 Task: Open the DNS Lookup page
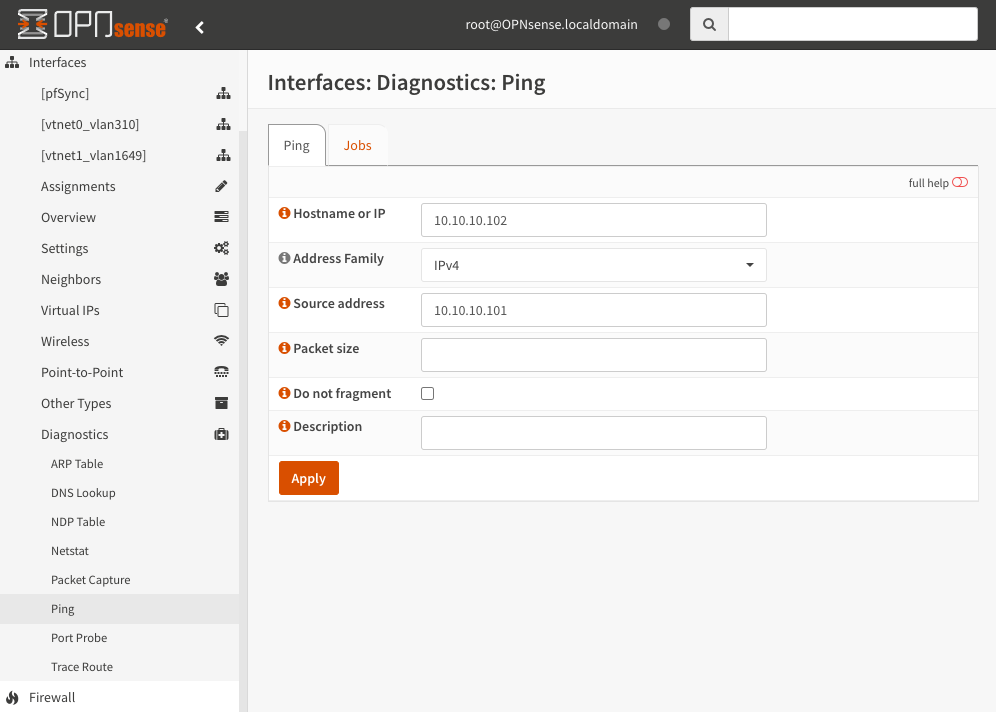83,493
